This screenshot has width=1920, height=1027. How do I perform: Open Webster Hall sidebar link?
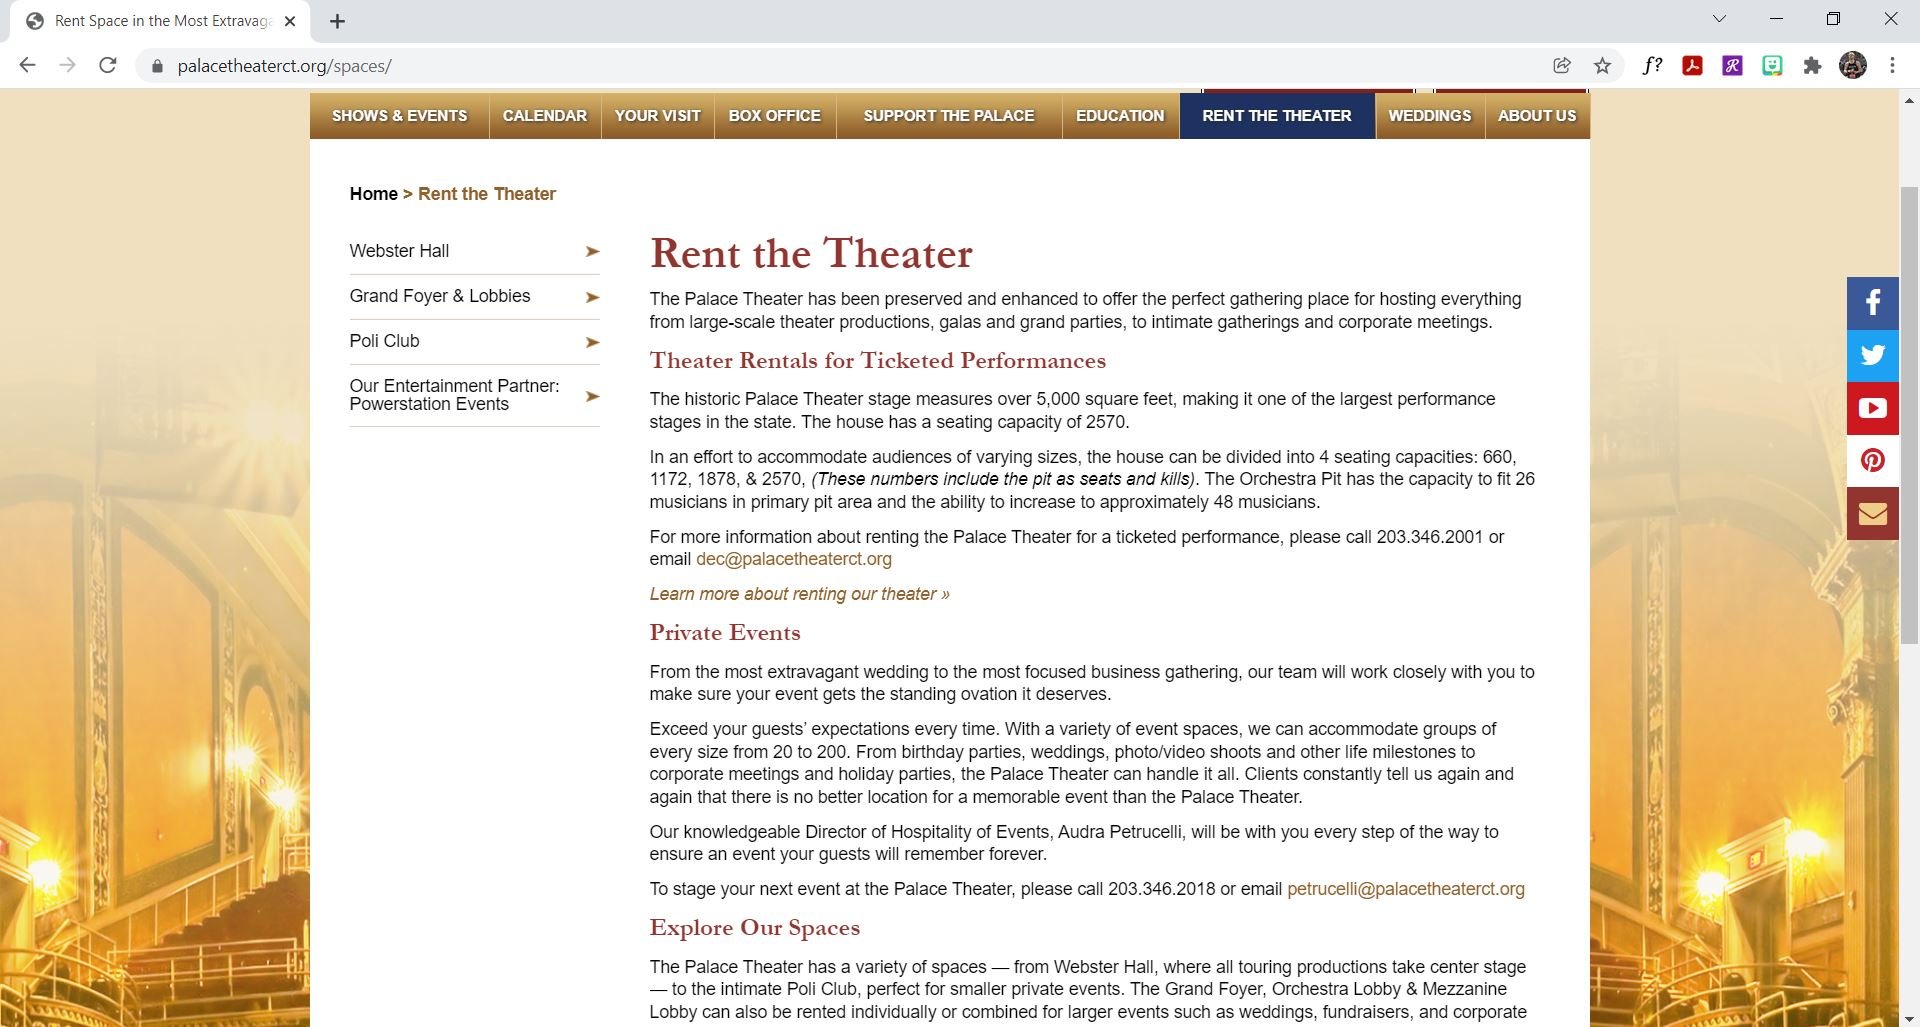tap(399, 251)
